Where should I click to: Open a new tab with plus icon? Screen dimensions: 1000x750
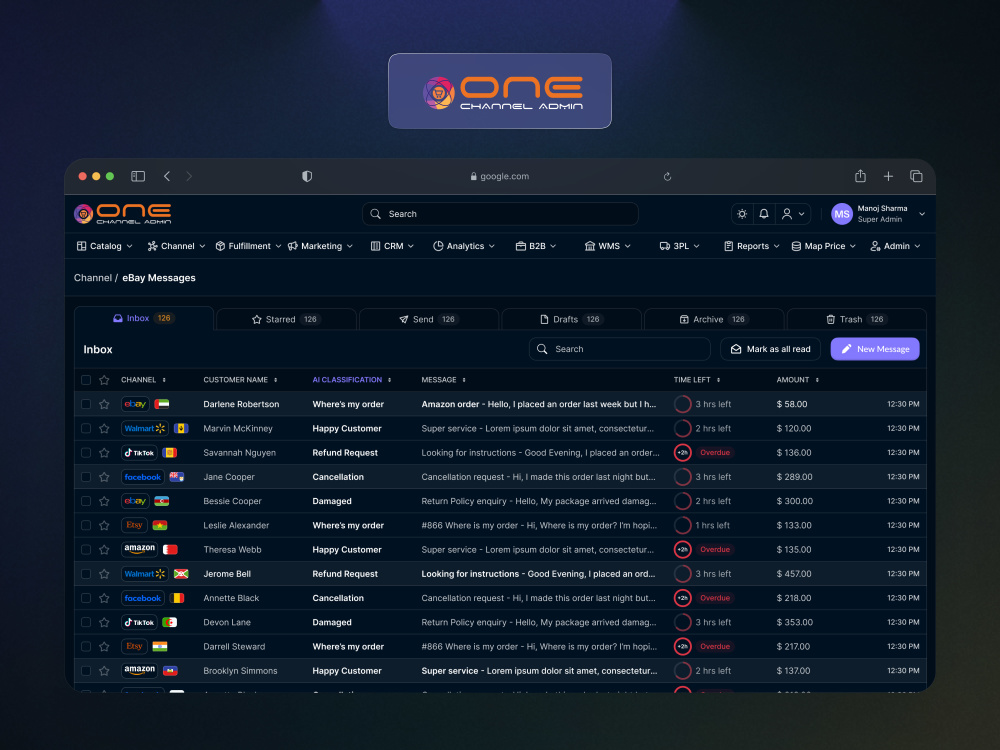(x=888, y=177)
